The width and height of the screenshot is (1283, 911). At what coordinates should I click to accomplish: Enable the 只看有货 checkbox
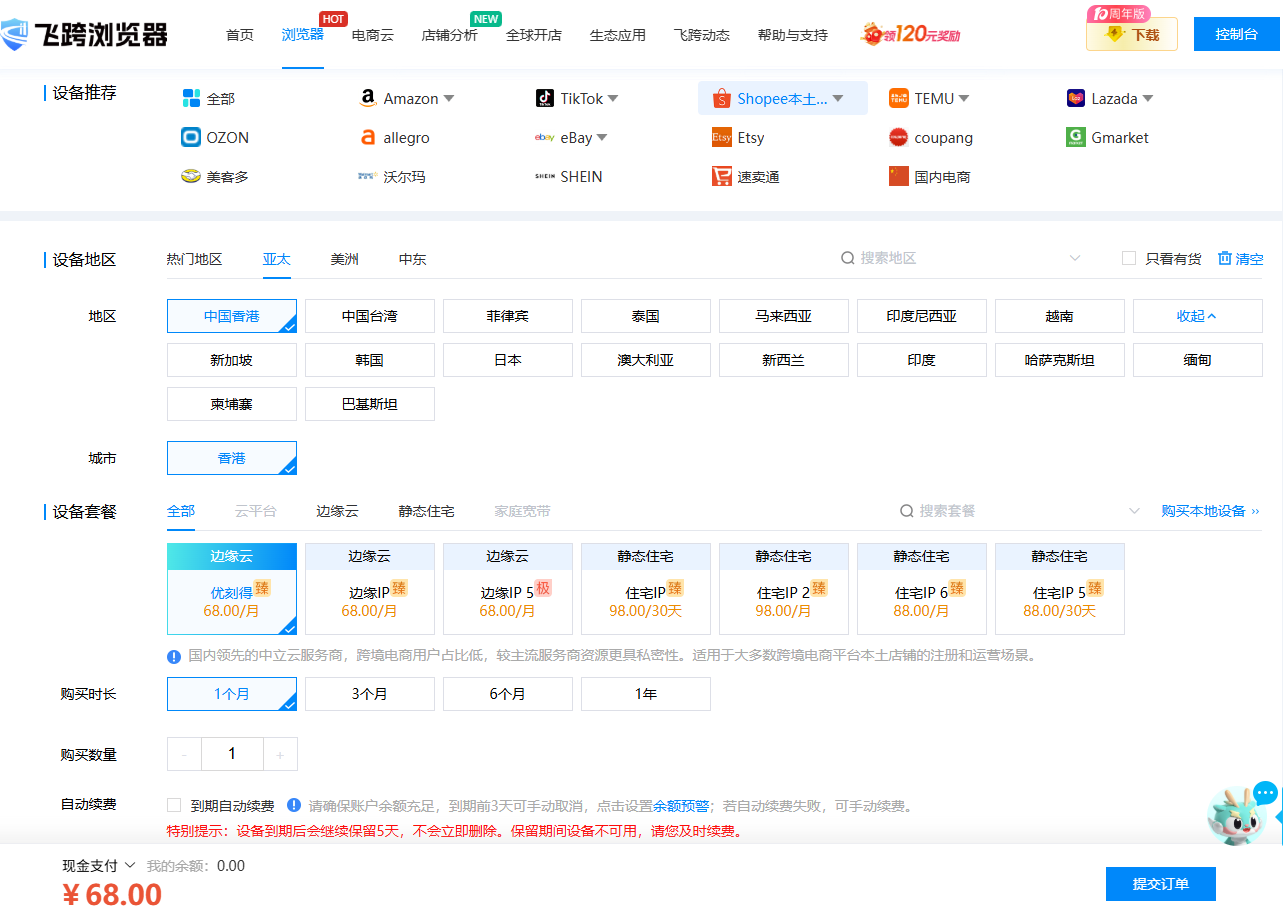1129,259
